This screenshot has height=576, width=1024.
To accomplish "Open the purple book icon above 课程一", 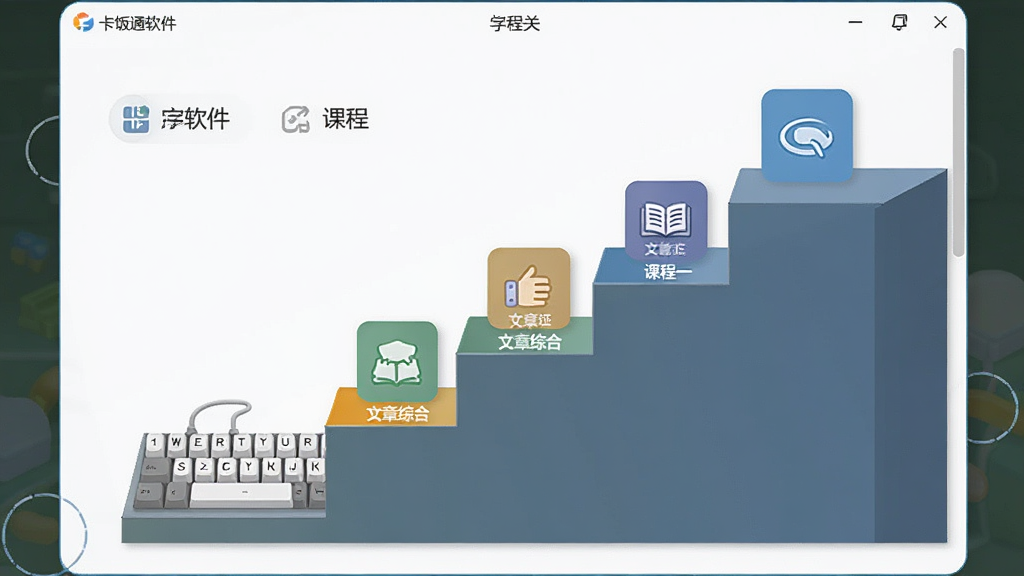I will pyautogui.click(x=665, y=221).
